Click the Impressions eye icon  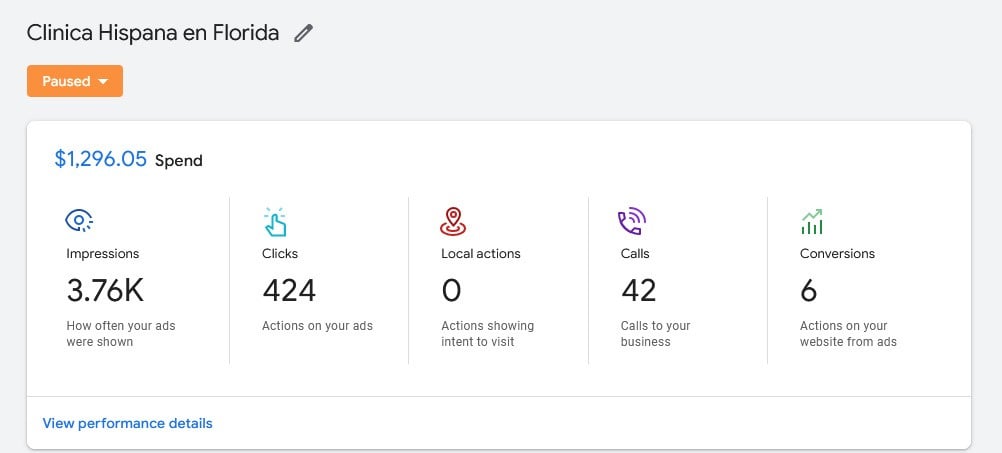click(x=79, y=221)
